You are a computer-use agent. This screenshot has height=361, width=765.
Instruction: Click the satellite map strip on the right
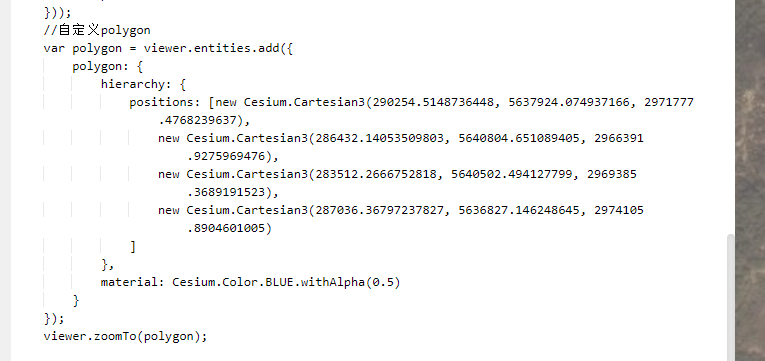pos(750,180)
